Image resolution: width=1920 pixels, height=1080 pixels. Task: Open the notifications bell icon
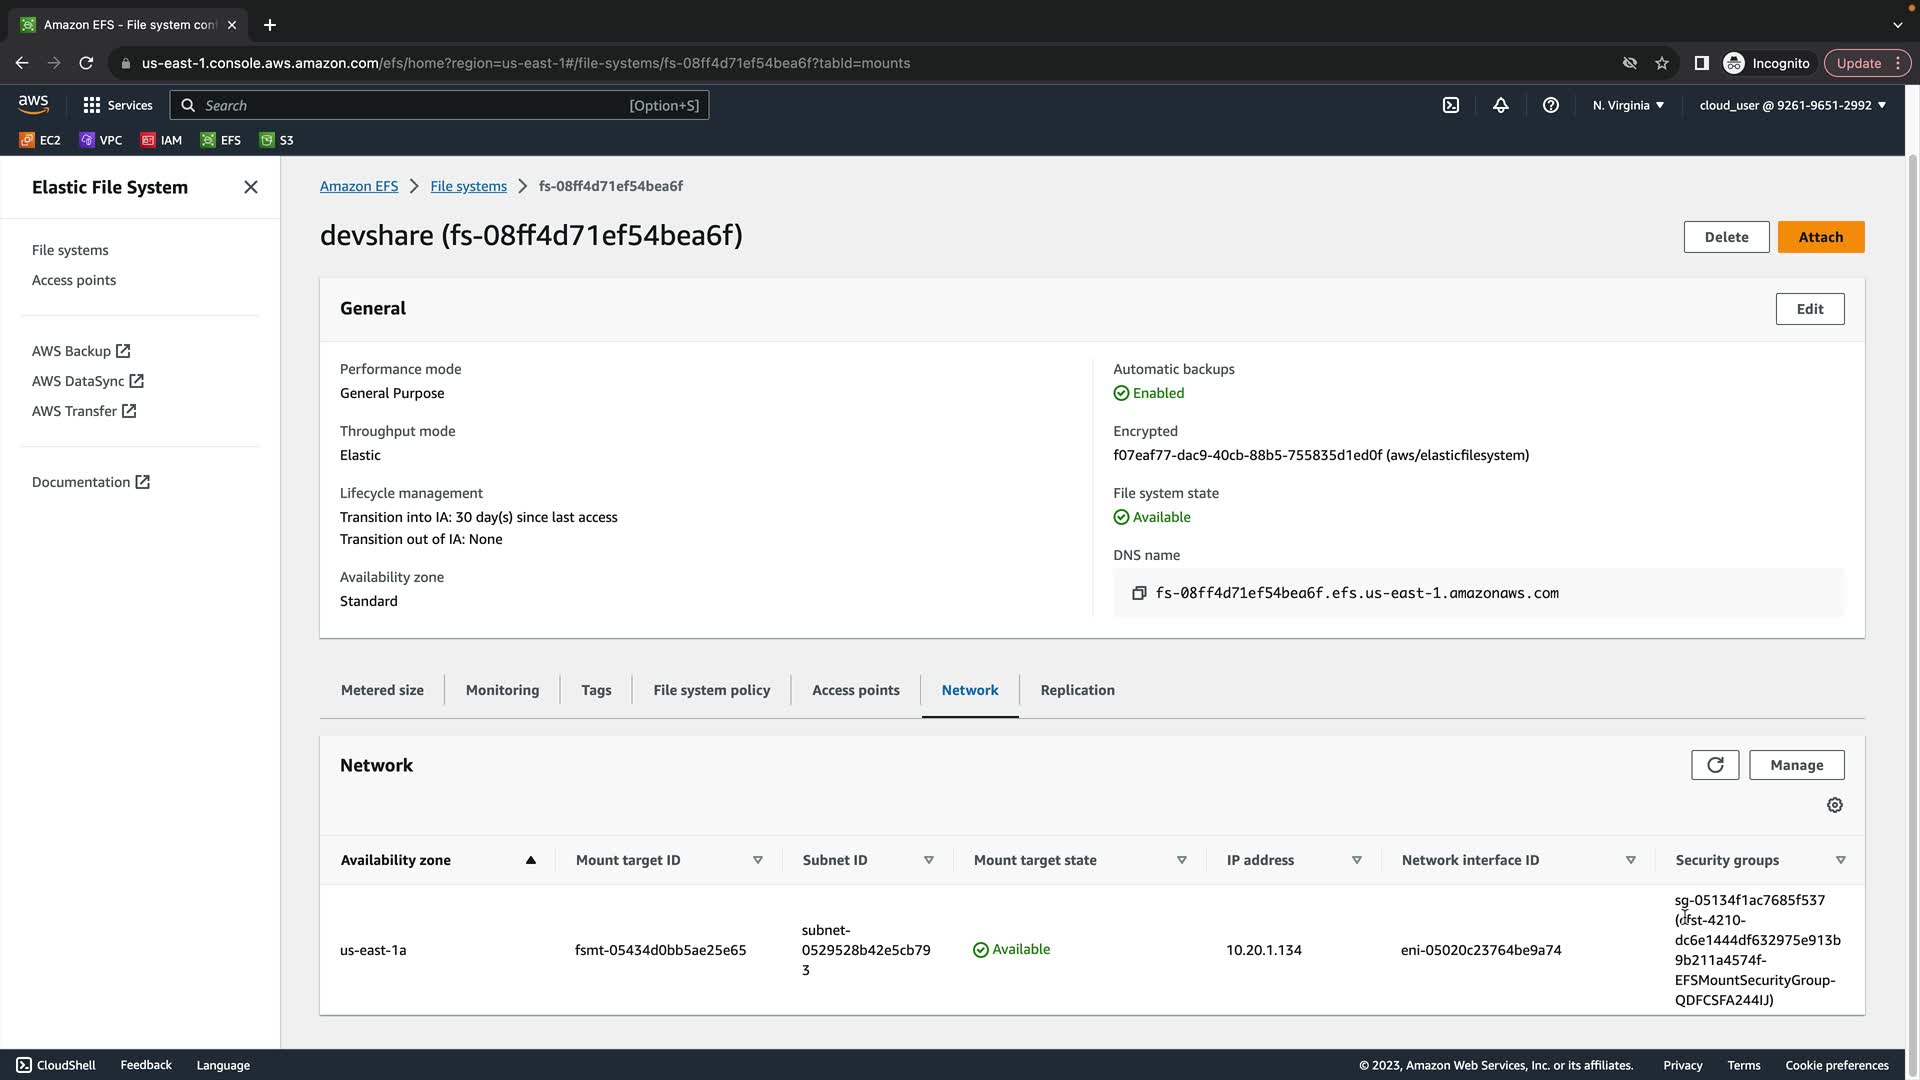(1501, 105)
